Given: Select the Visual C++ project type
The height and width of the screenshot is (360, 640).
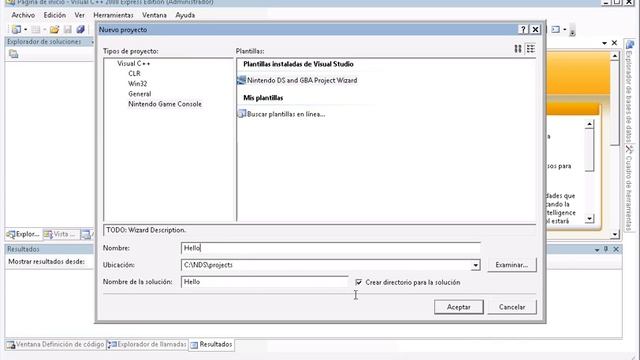Looking at the screenshot, I should (134, 64).
